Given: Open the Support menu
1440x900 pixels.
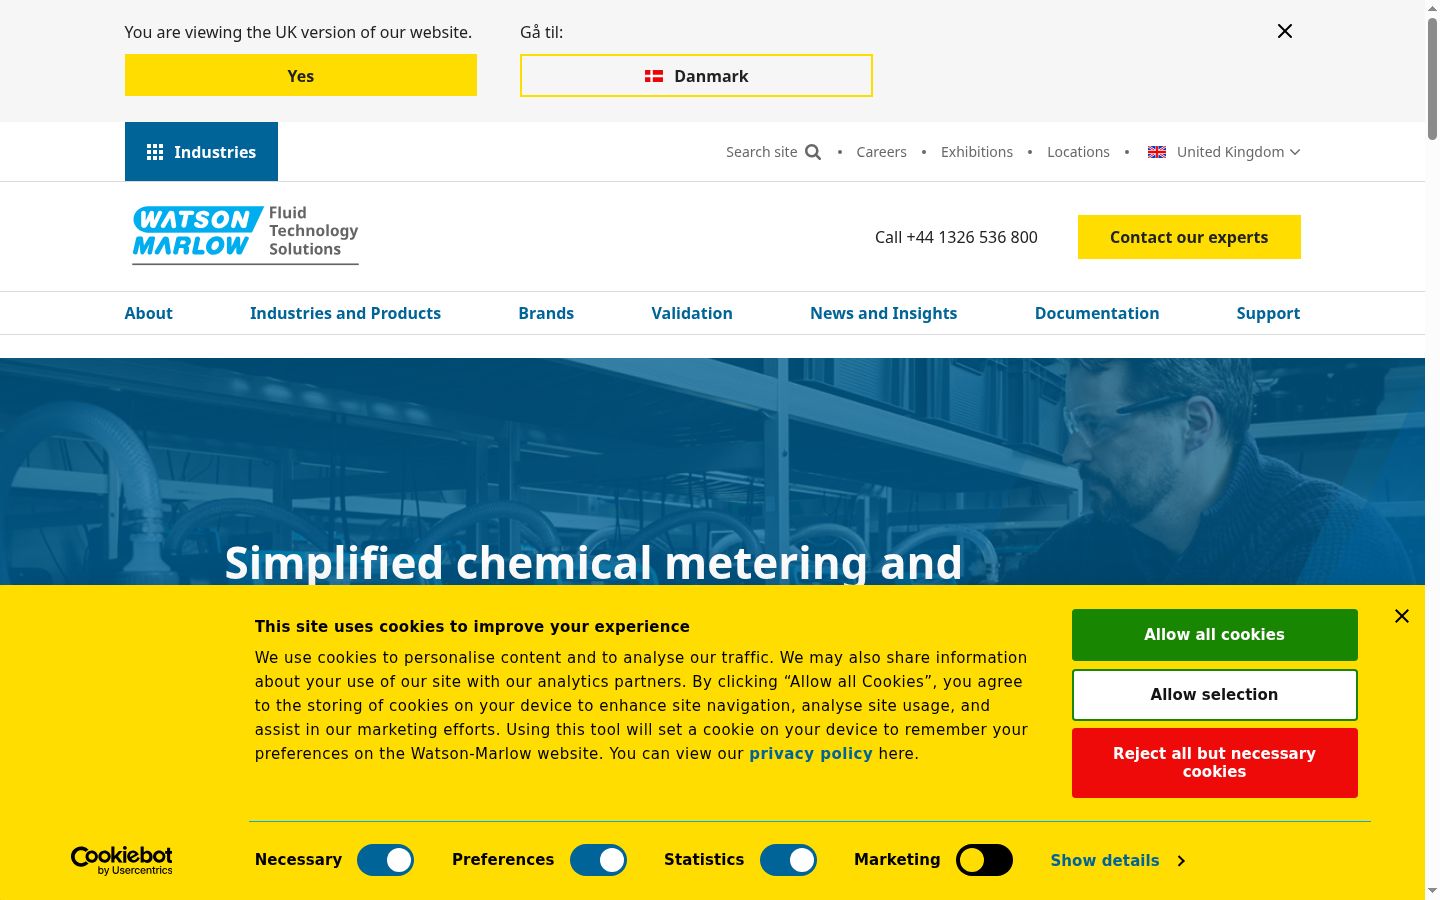Looking at the screenshot, I should pyautogui.click(x=1268, y=313).
